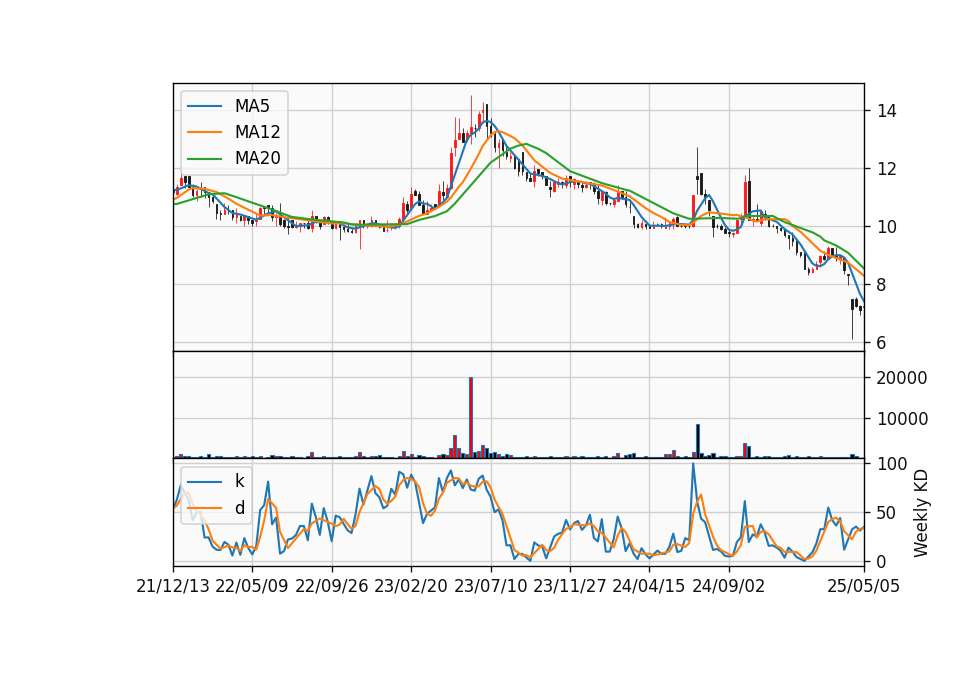Select the 23/11/27 date tick
Viewport: 960px width, 690px height.
tap(570, 586)
